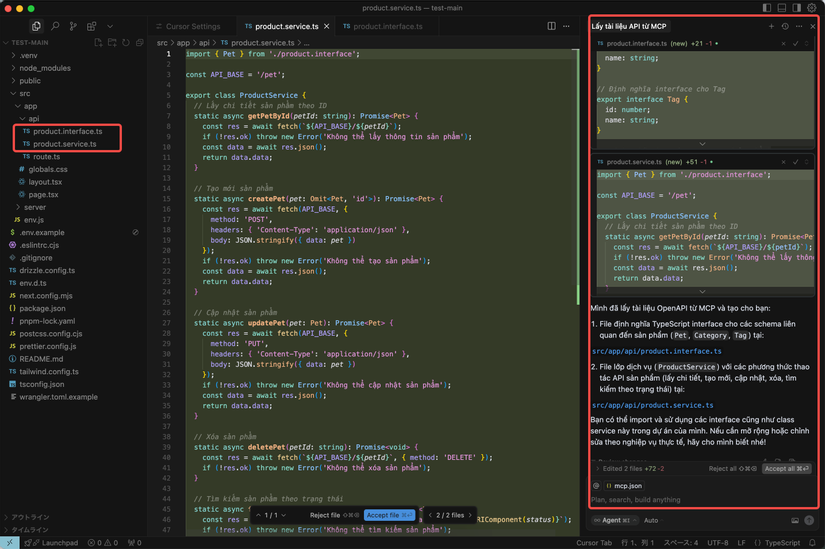The image size is (825, 549).
Task: Start a new chat with plus icon
Action: [771, 26]
